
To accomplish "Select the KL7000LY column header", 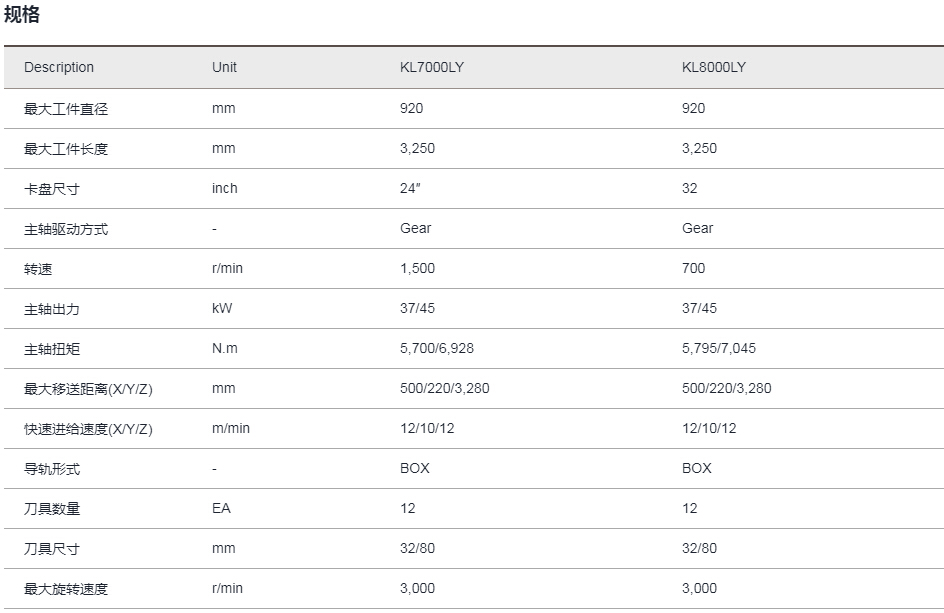I will (432, 67).
